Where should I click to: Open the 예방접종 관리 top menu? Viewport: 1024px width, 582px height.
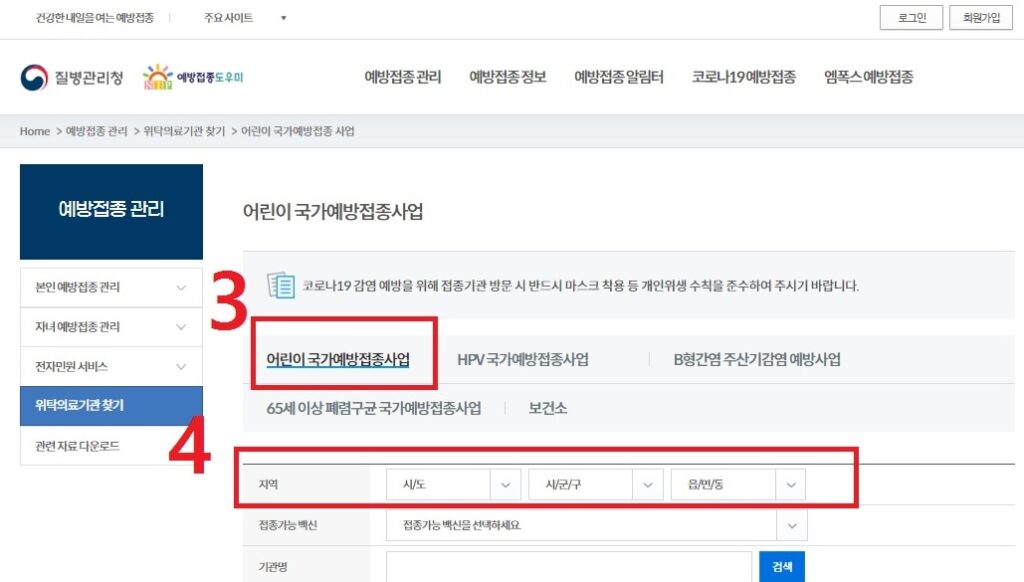click(403, 77)
